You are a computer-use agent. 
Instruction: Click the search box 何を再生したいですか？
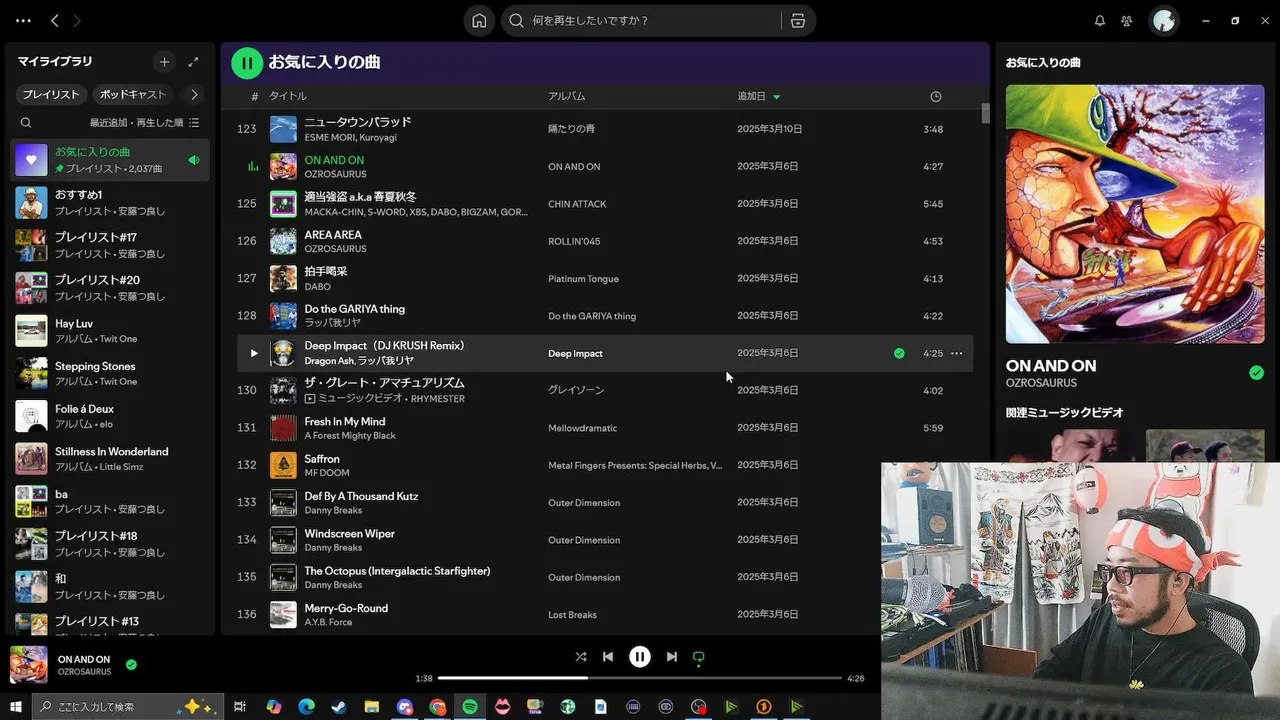[x=640, y=21]
